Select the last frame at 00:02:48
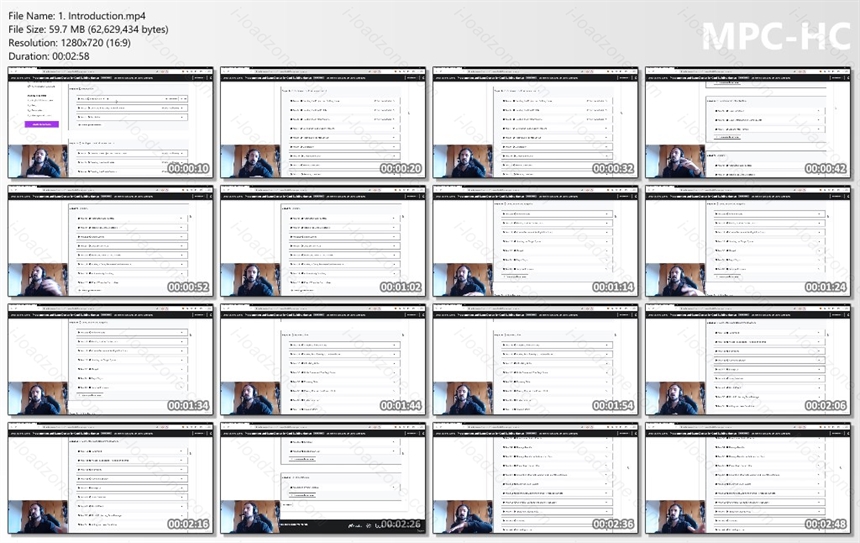This screenshot has height=543, width=860. pyautogui.click(x=748, y=478)
